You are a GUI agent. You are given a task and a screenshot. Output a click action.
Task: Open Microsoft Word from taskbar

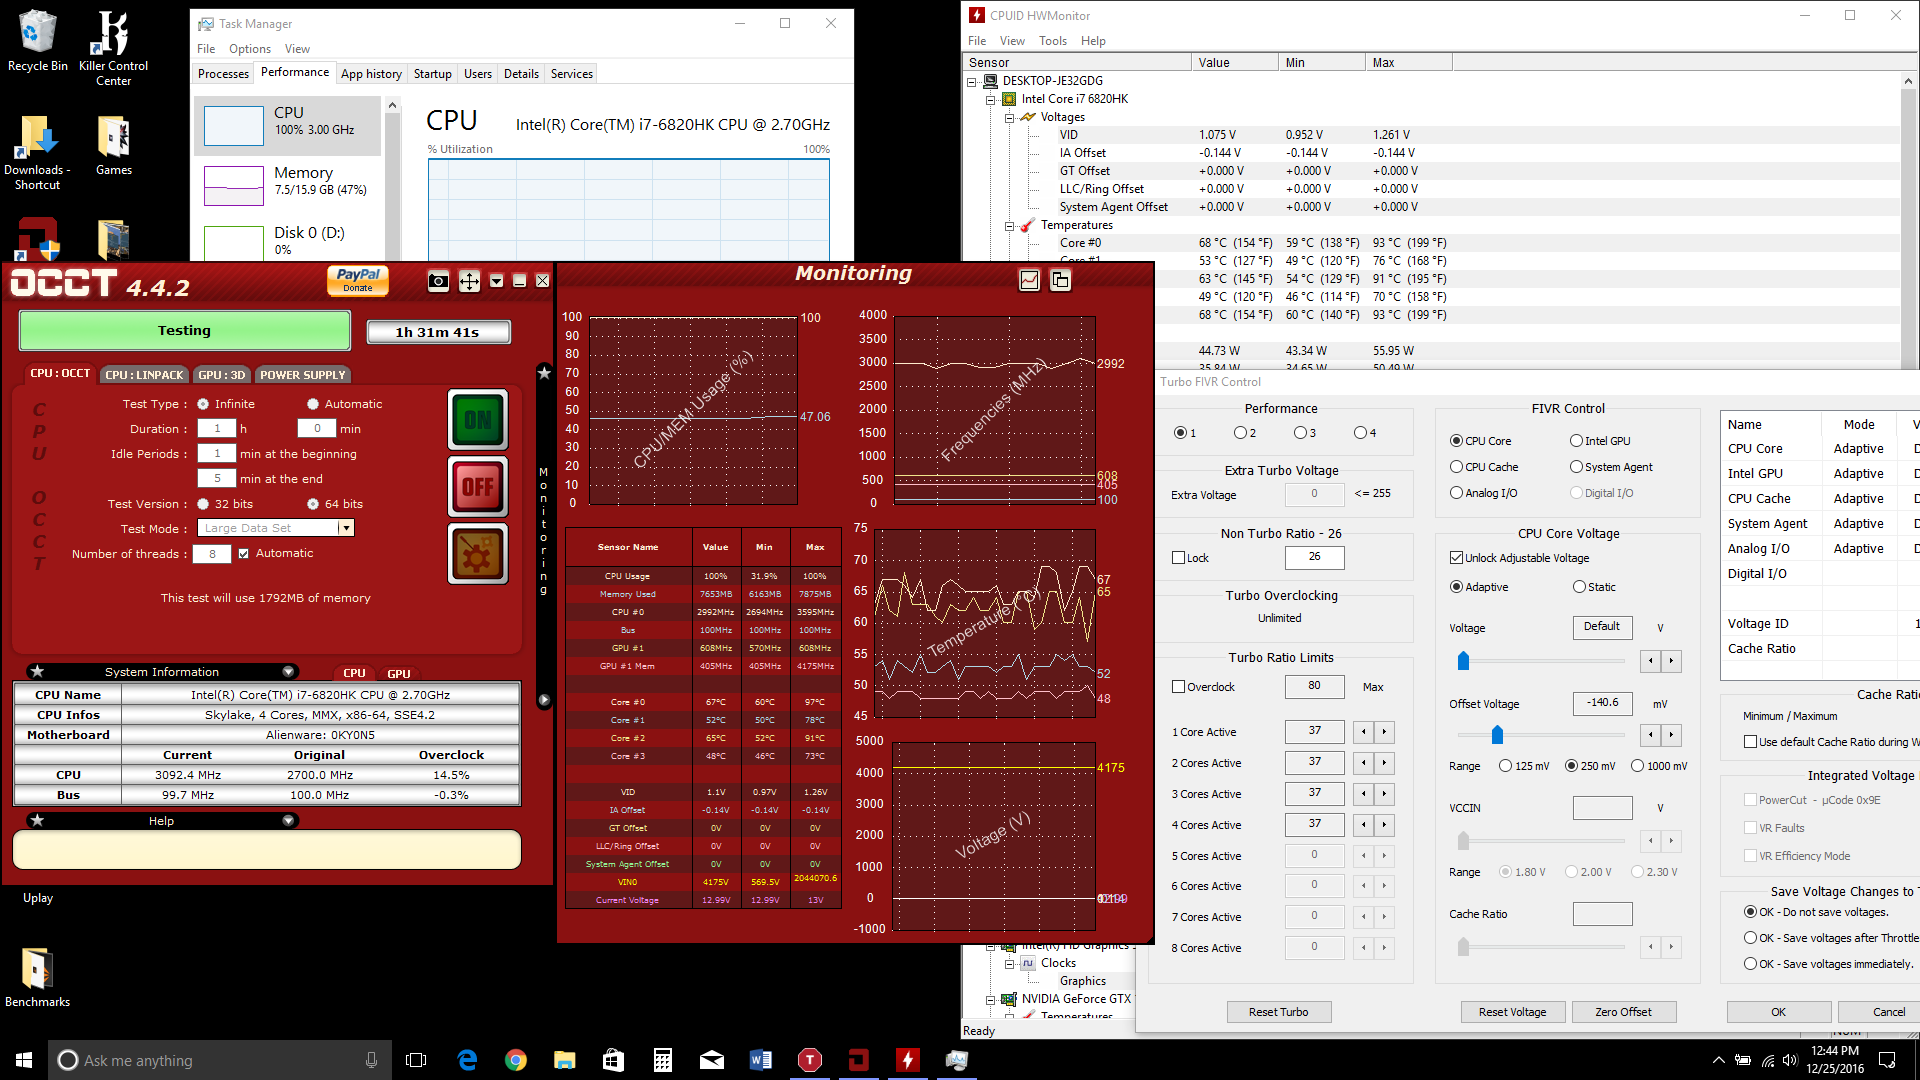pos(760,1060)
